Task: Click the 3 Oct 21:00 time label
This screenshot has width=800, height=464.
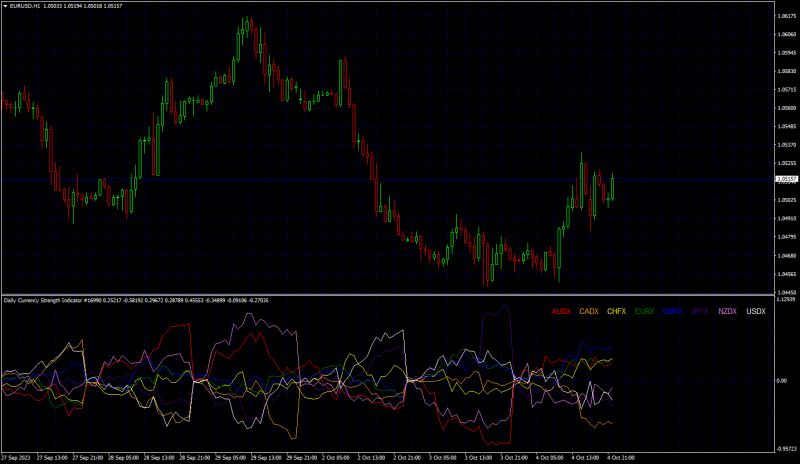Action: (x=514, y=458)
